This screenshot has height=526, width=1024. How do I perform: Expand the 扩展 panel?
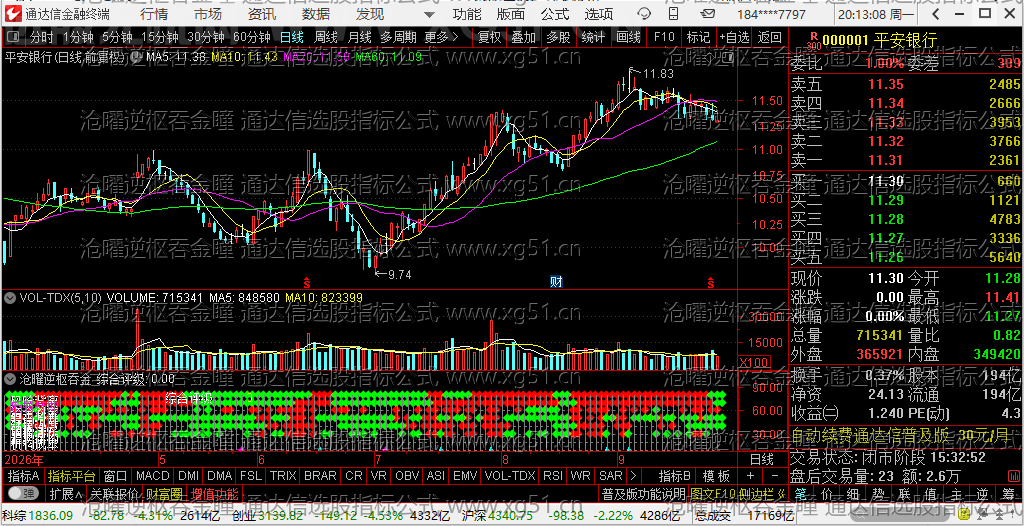pos(66,493)
